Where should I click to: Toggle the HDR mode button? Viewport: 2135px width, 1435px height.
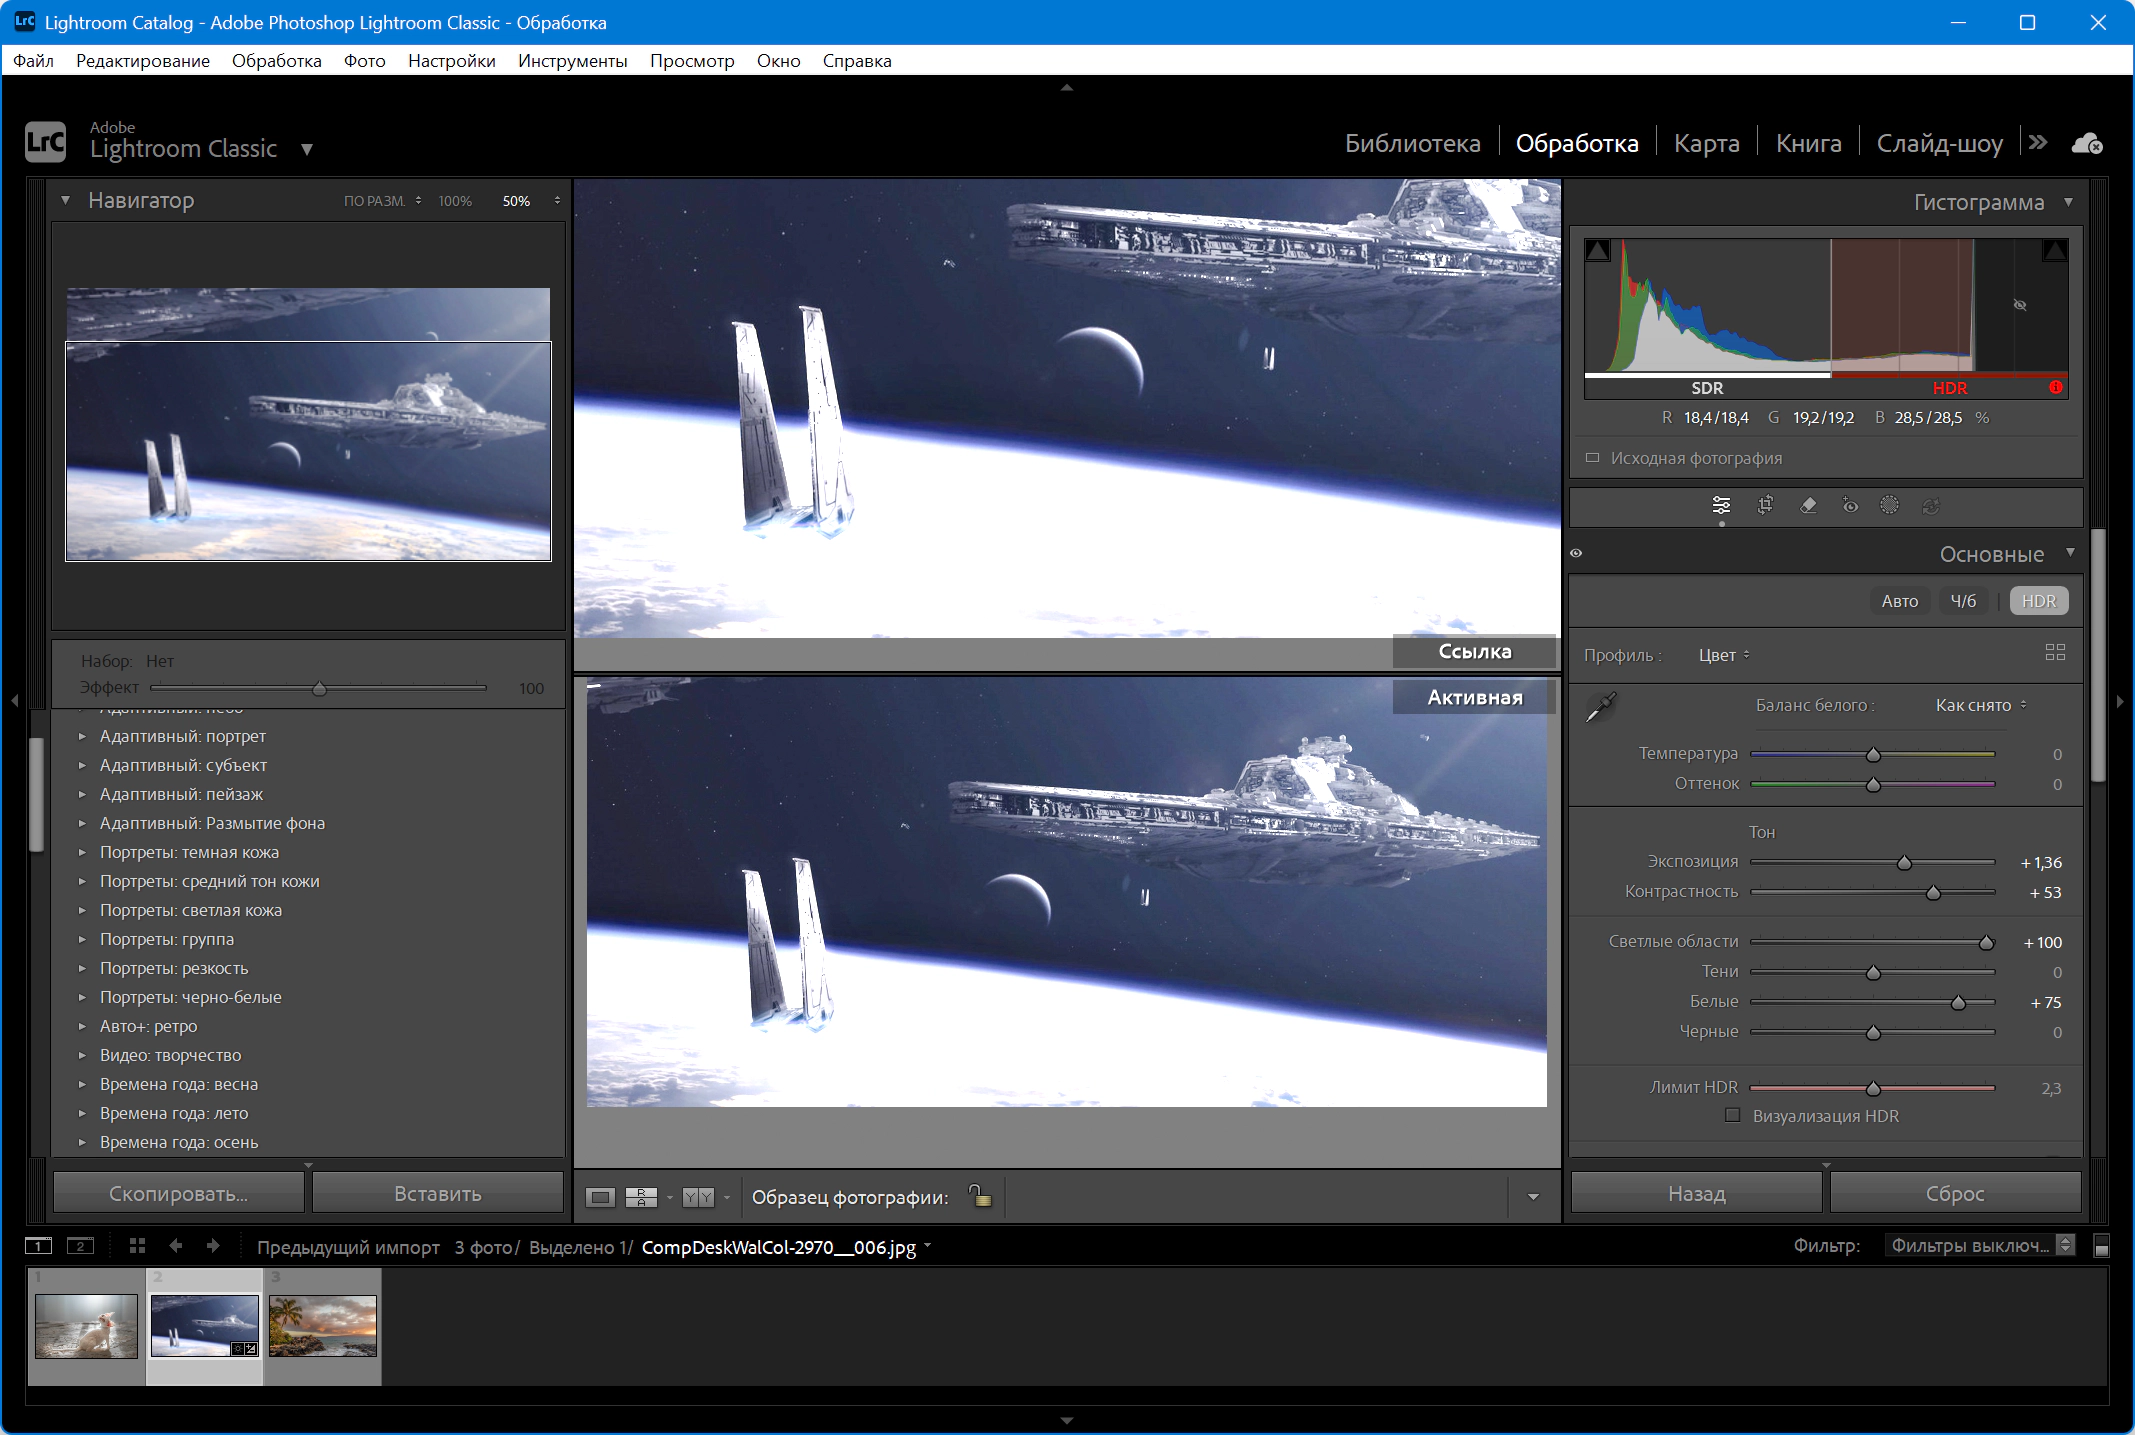2039,601
